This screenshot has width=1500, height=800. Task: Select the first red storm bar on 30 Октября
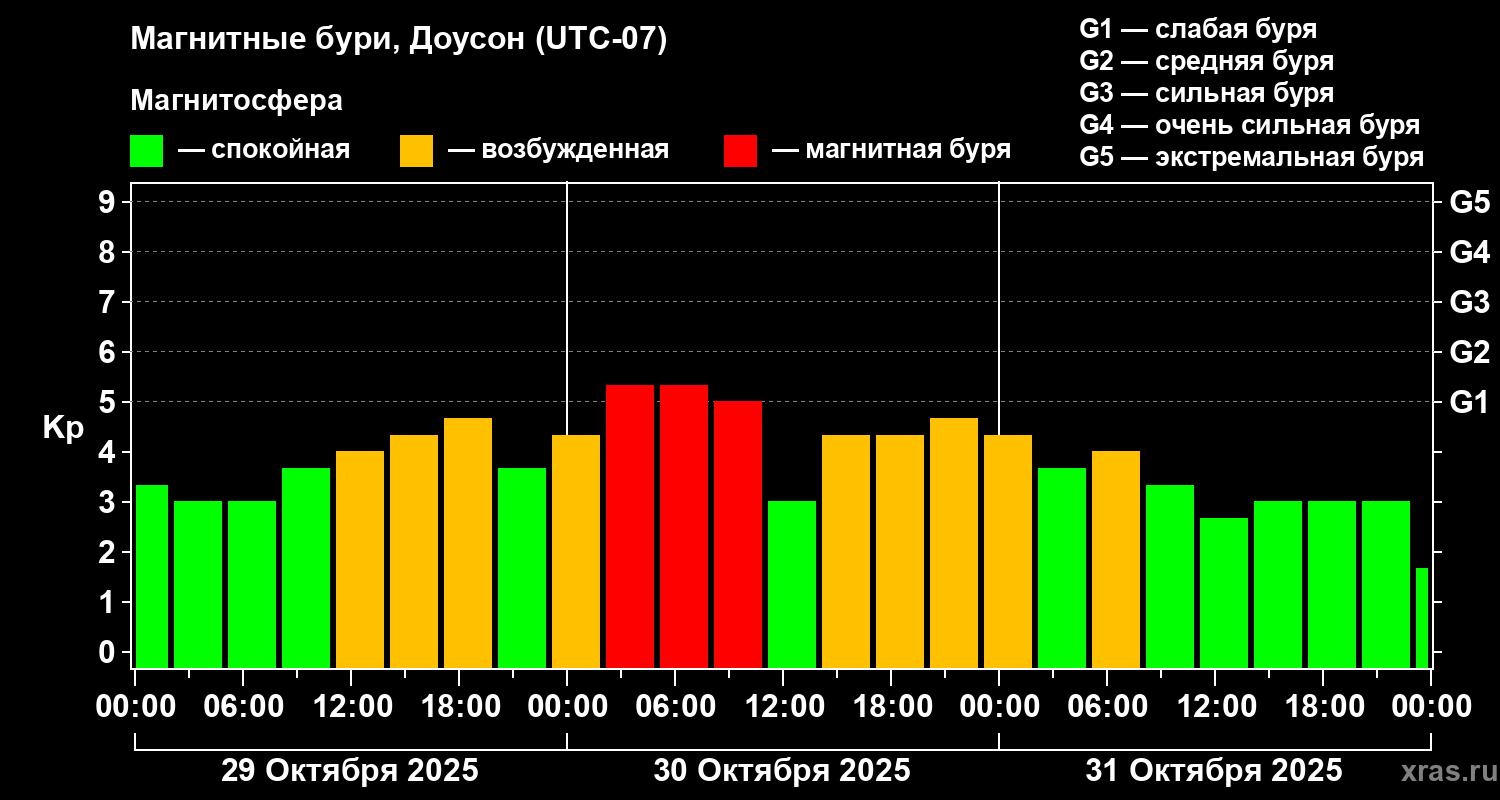[x=630, y=526]
